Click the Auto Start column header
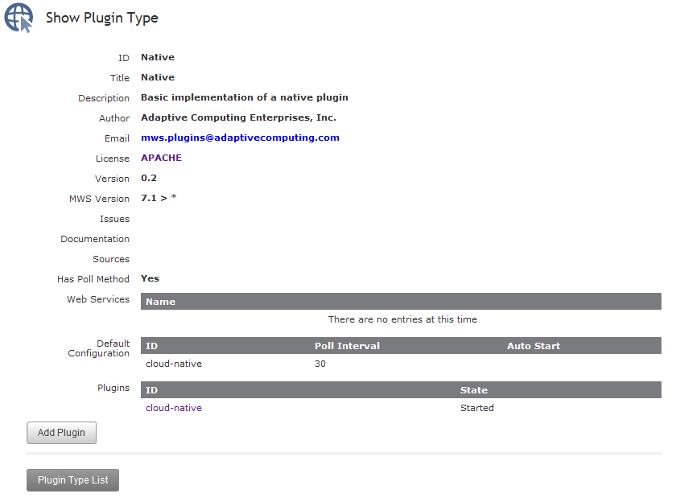 [533, 346]
